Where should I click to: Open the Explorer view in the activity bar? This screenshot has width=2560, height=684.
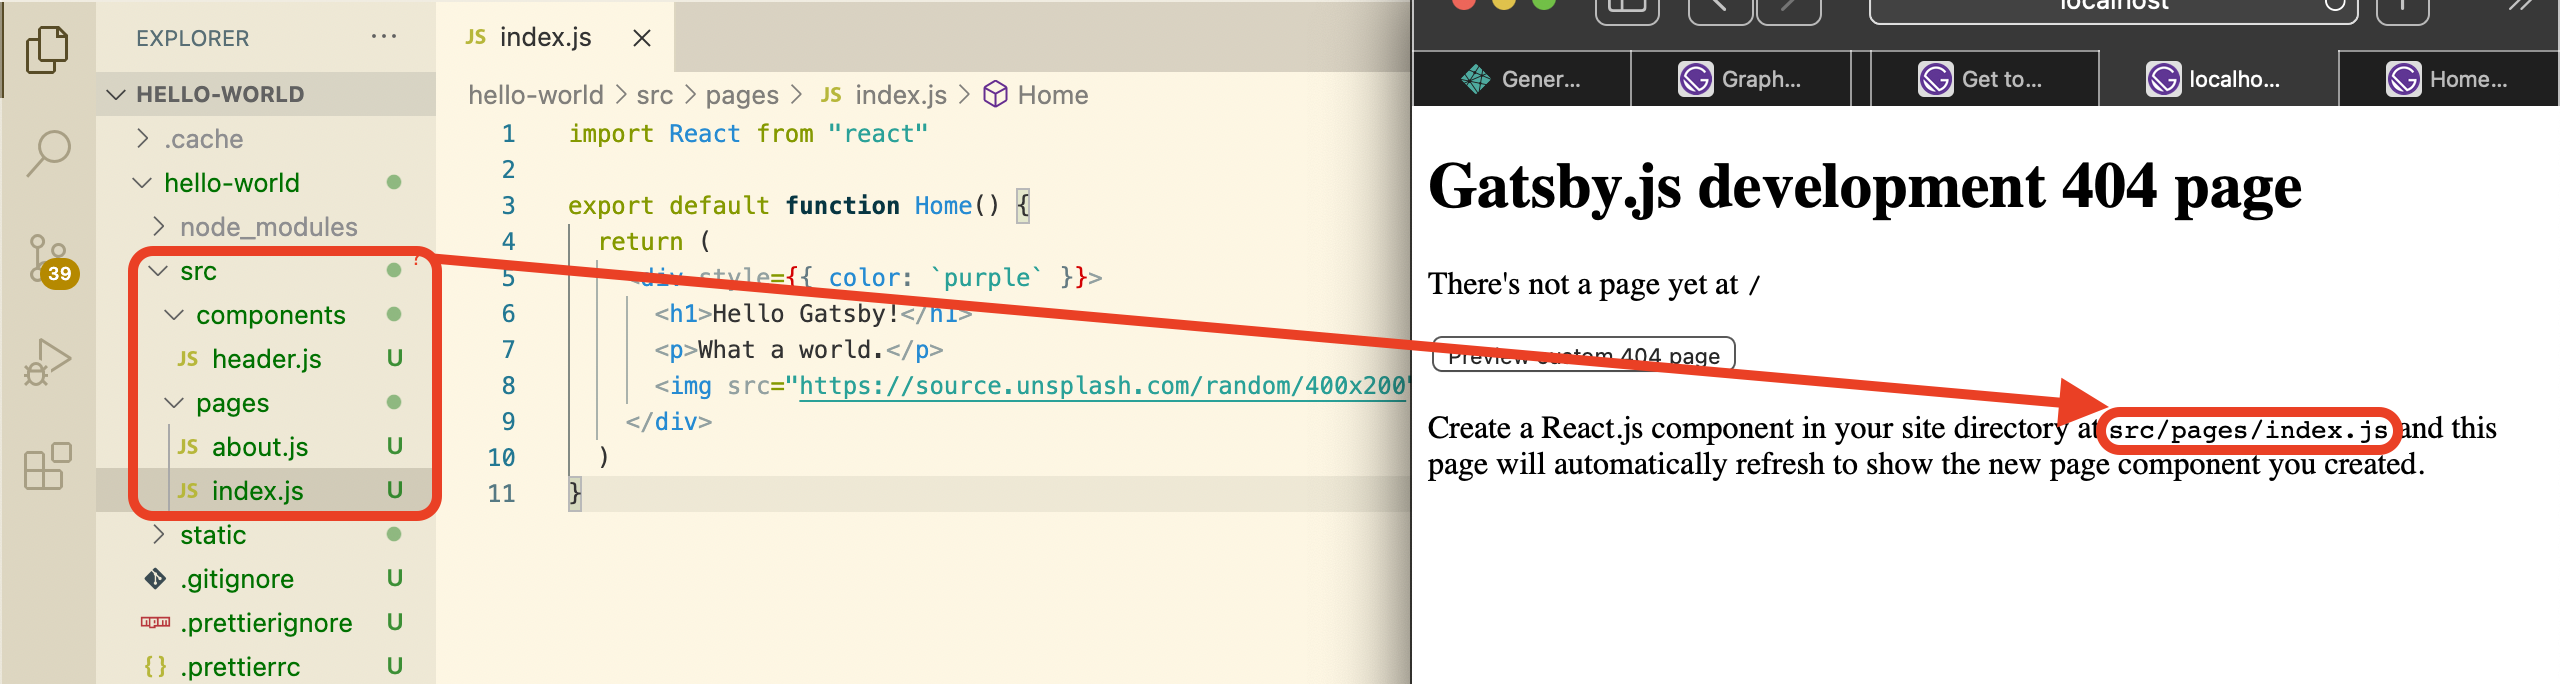47,50
